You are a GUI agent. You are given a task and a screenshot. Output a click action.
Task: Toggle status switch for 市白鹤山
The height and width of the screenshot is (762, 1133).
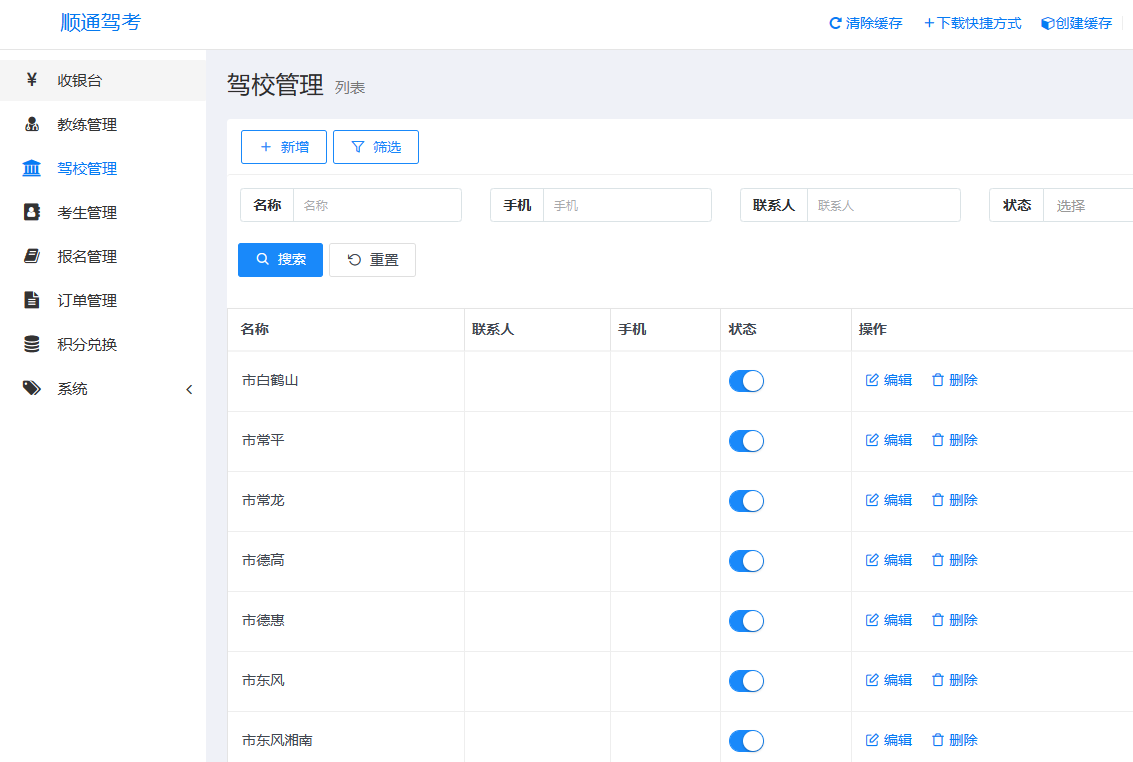point(746,381)
